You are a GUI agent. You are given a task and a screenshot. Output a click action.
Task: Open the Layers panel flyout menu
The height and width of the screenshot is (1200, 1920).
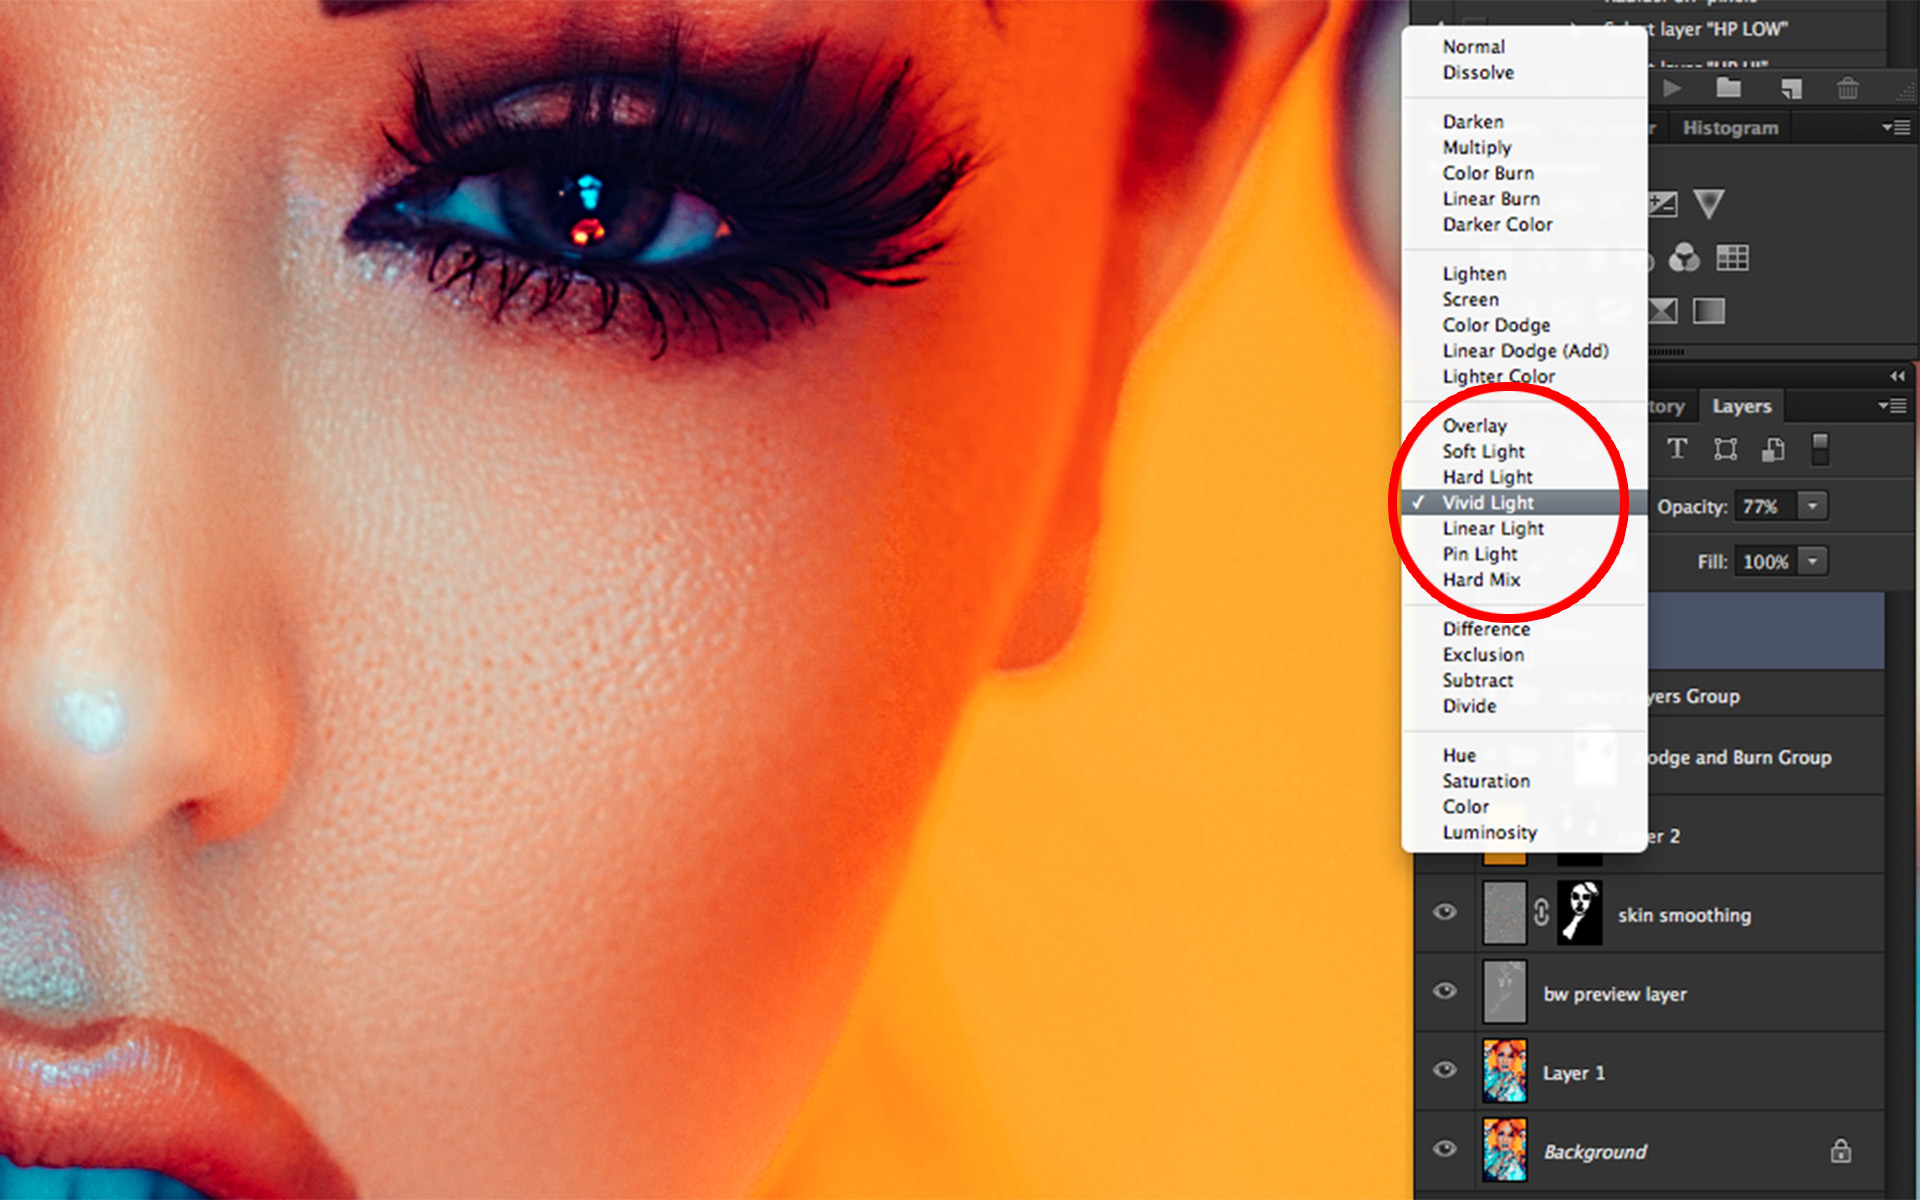(x=1893, y=405)
